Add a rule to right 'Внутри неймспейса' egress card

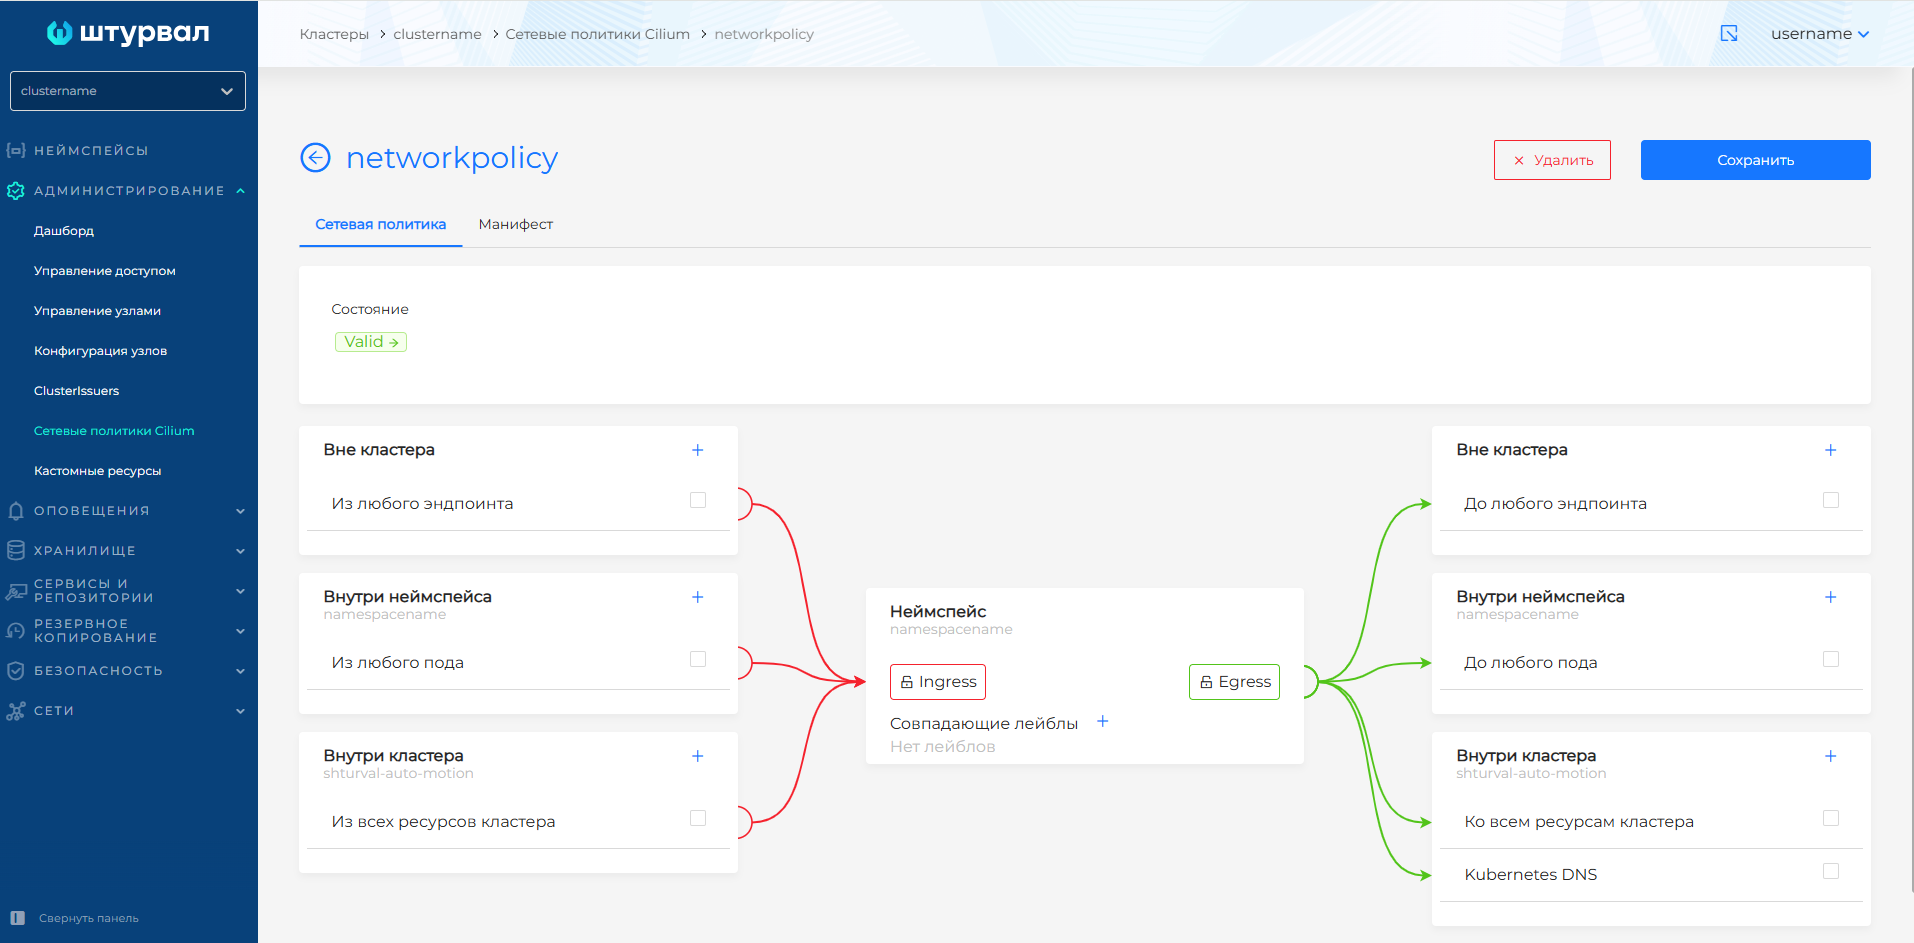tap(1830, 597)
